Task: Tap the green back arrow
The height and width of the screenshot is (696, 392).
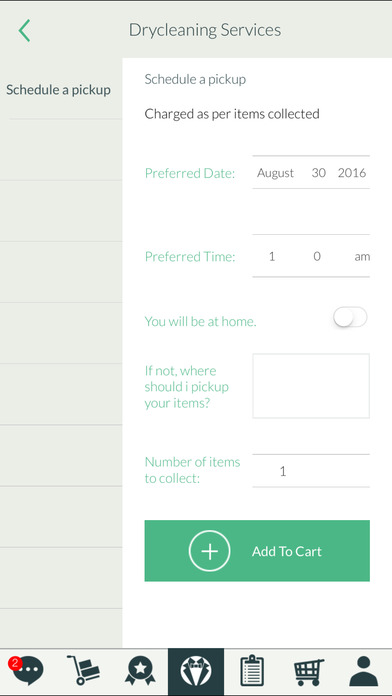Action: [x=24, y=31]
